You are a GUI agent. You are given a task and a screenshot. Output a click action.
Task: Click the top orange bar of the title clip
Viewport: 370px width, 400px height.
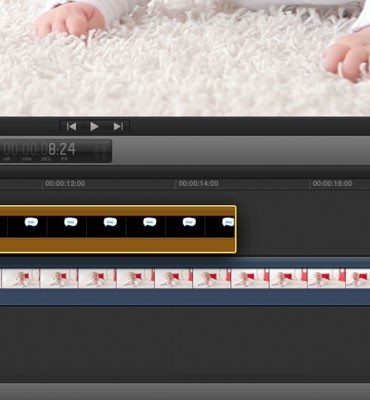coord(117,211)
